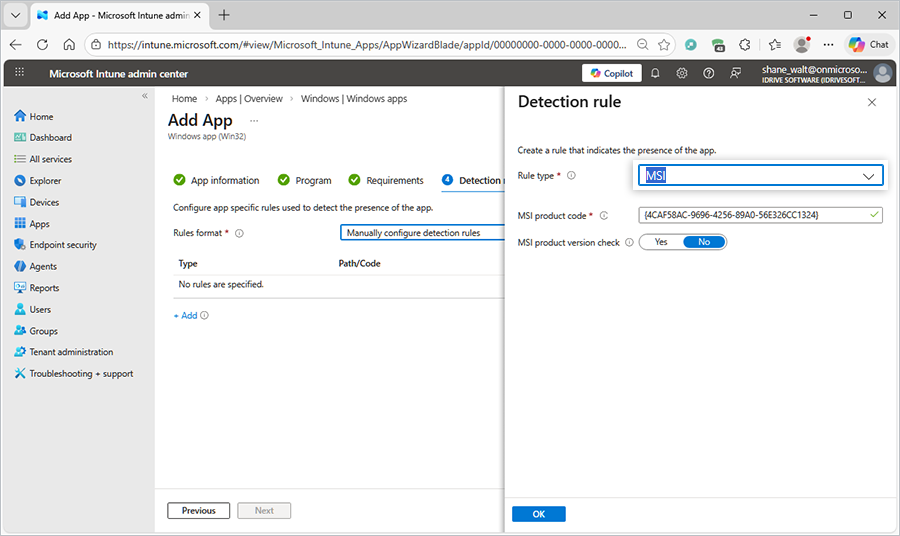
Task: Click the + Add rule link
Action: click(x=185, y=315)
